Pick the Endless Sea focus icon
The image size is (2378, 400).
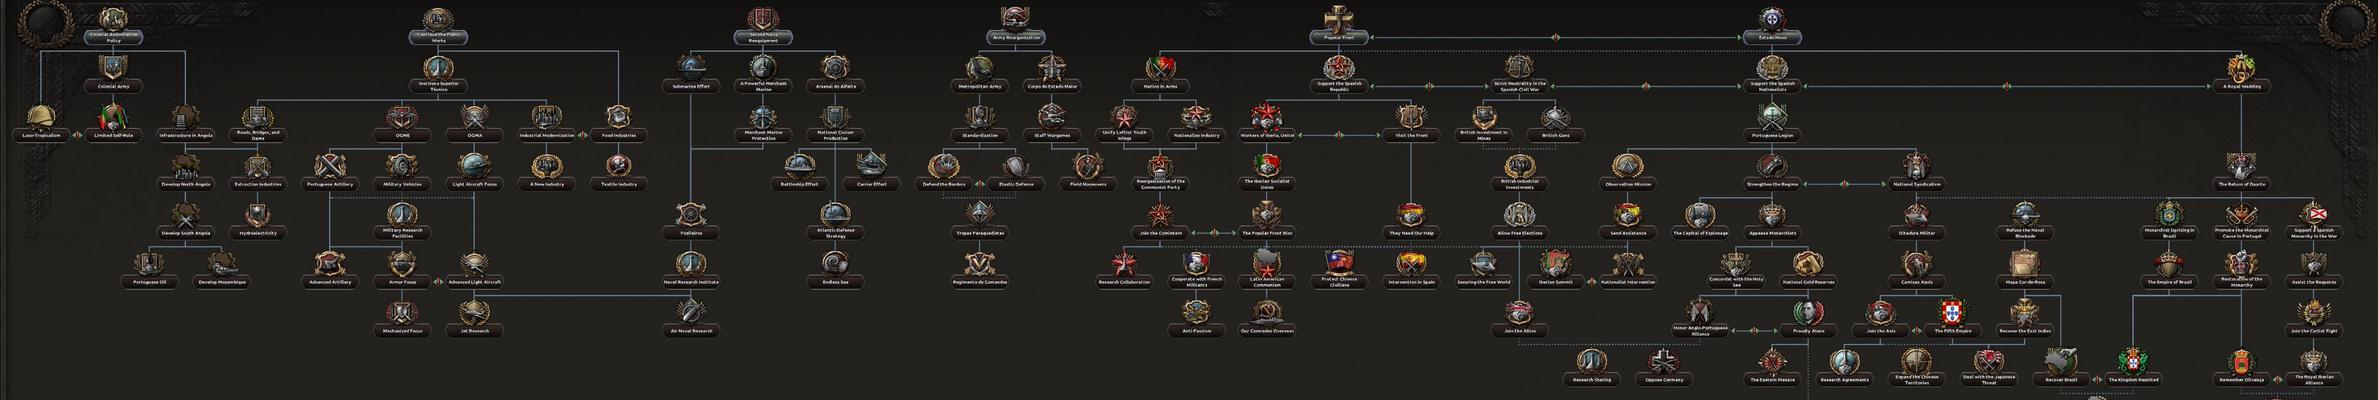[x=835, y=263]
